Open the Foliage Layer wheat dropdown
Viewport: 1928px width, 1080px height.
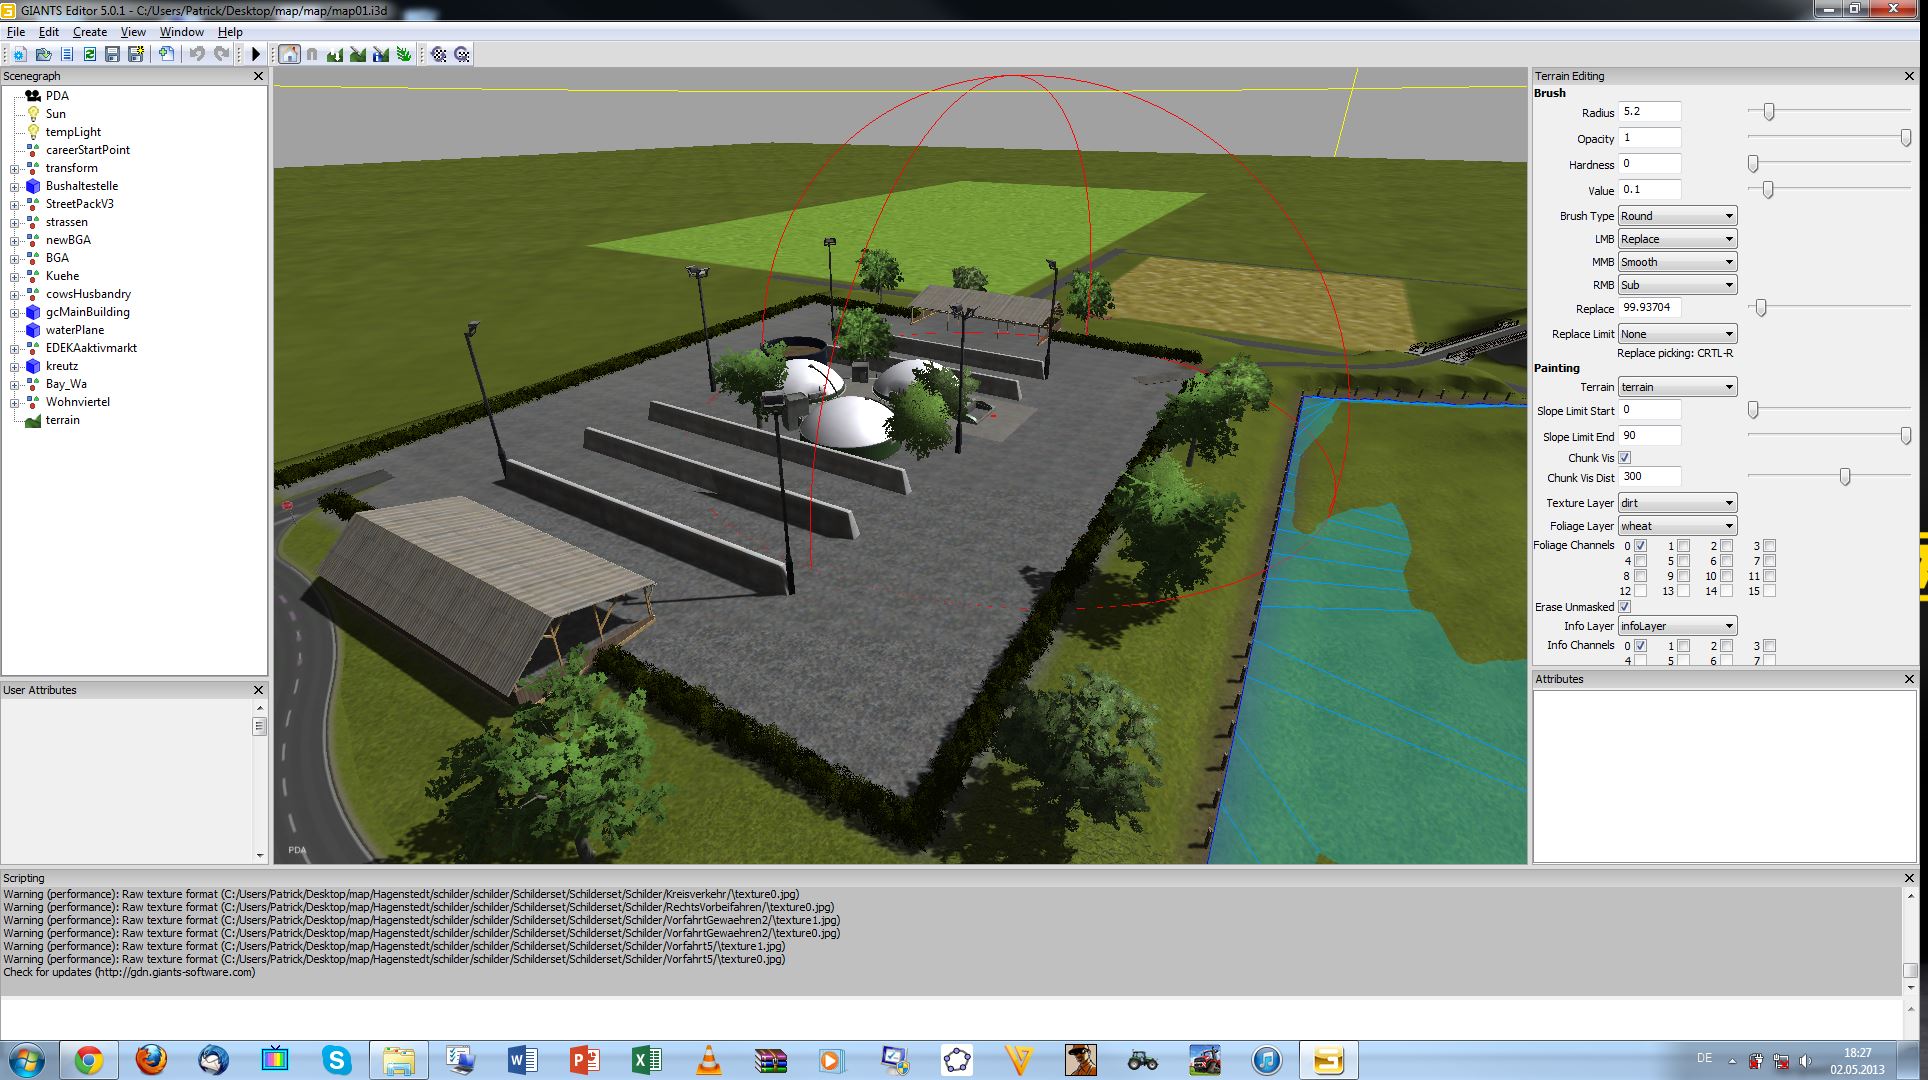click(1677, 526)
